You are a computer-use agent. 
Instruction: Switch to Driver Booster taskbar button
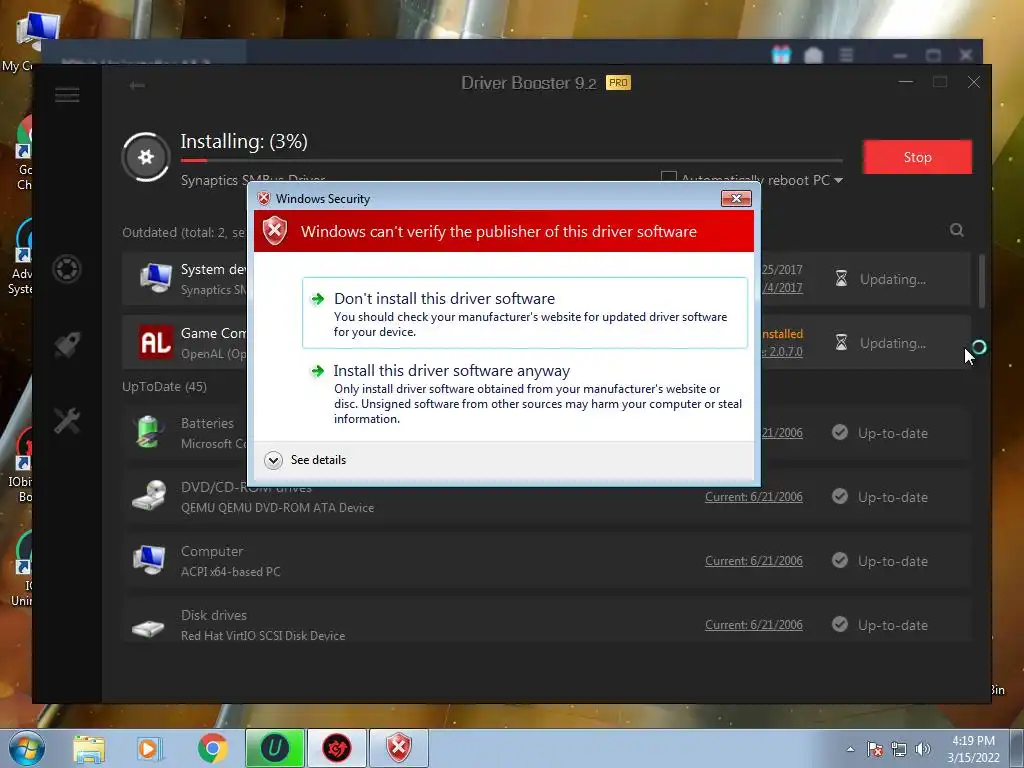point(337,748)
